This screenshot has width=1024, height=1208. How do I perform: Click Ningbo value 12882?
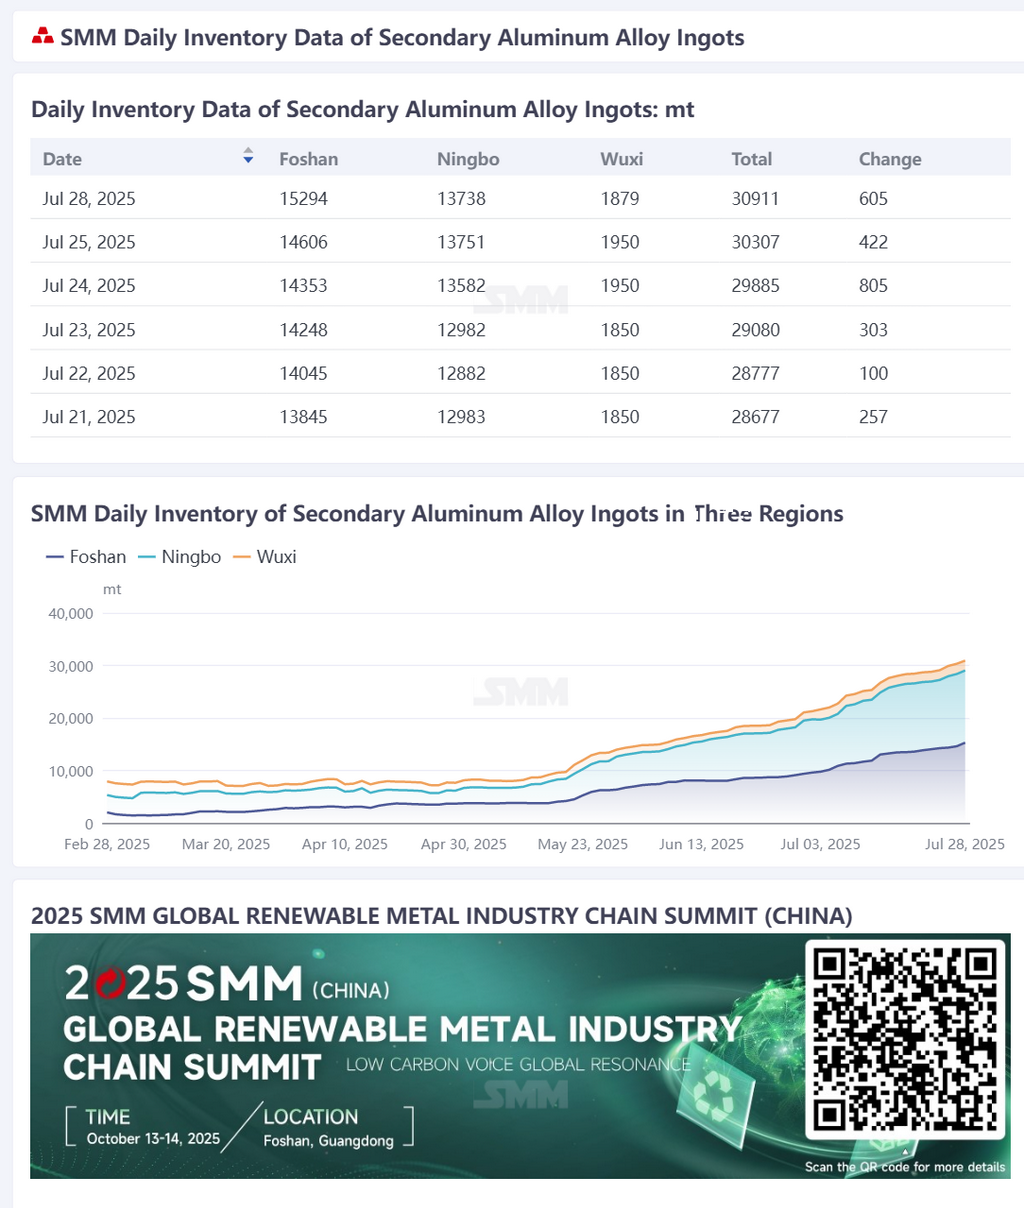(x=461, y=373)
